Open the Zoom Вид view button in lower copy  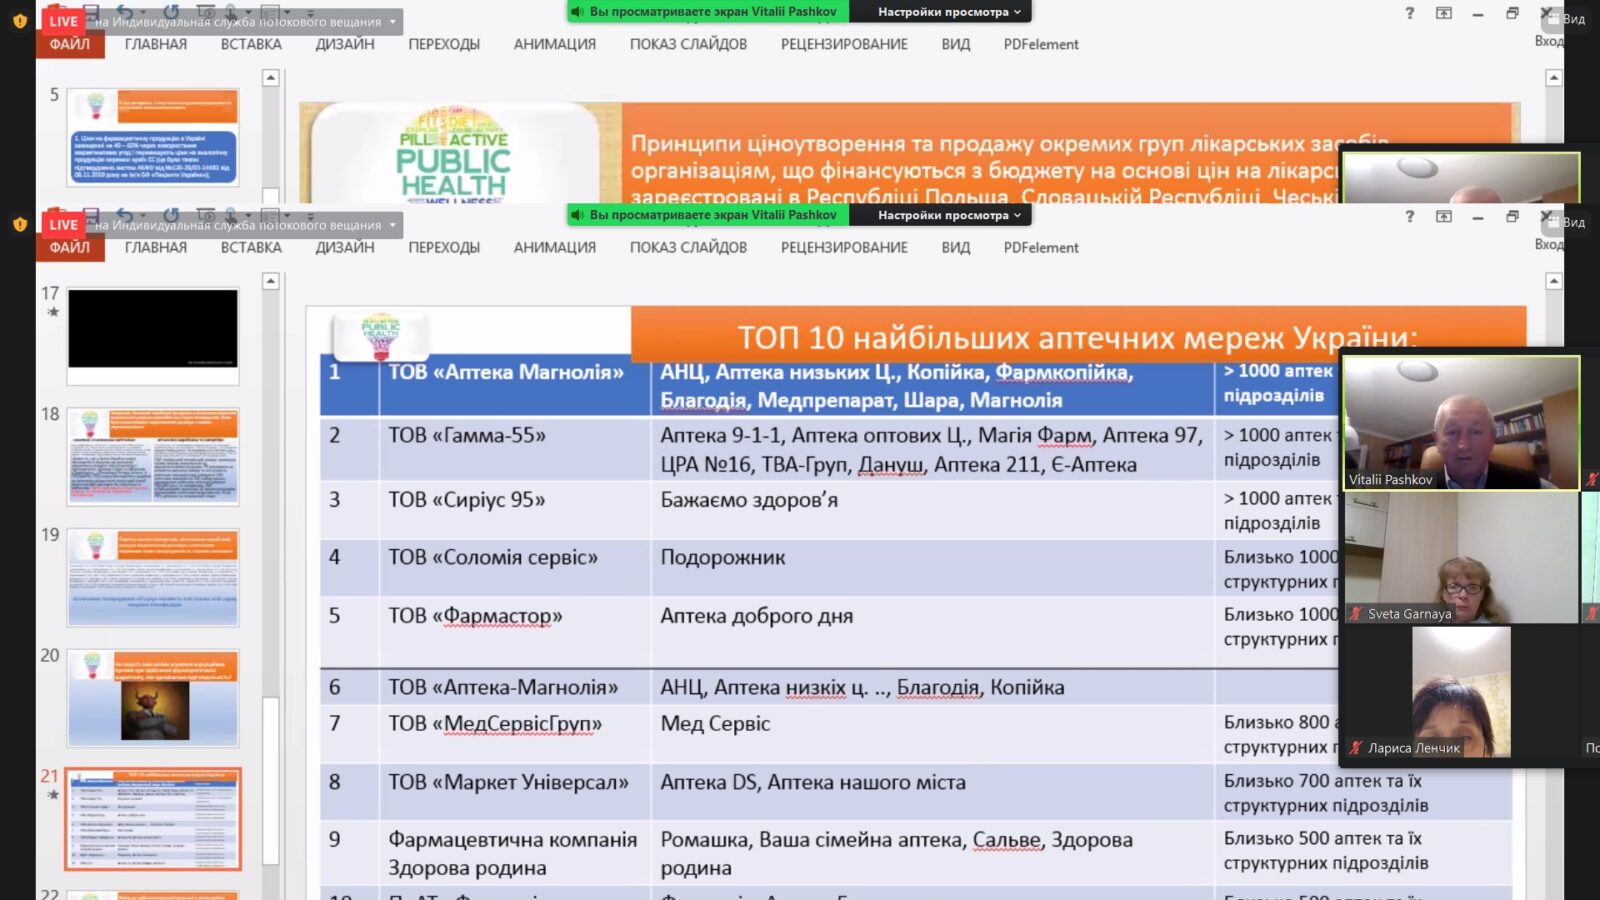coord(1567,222)
